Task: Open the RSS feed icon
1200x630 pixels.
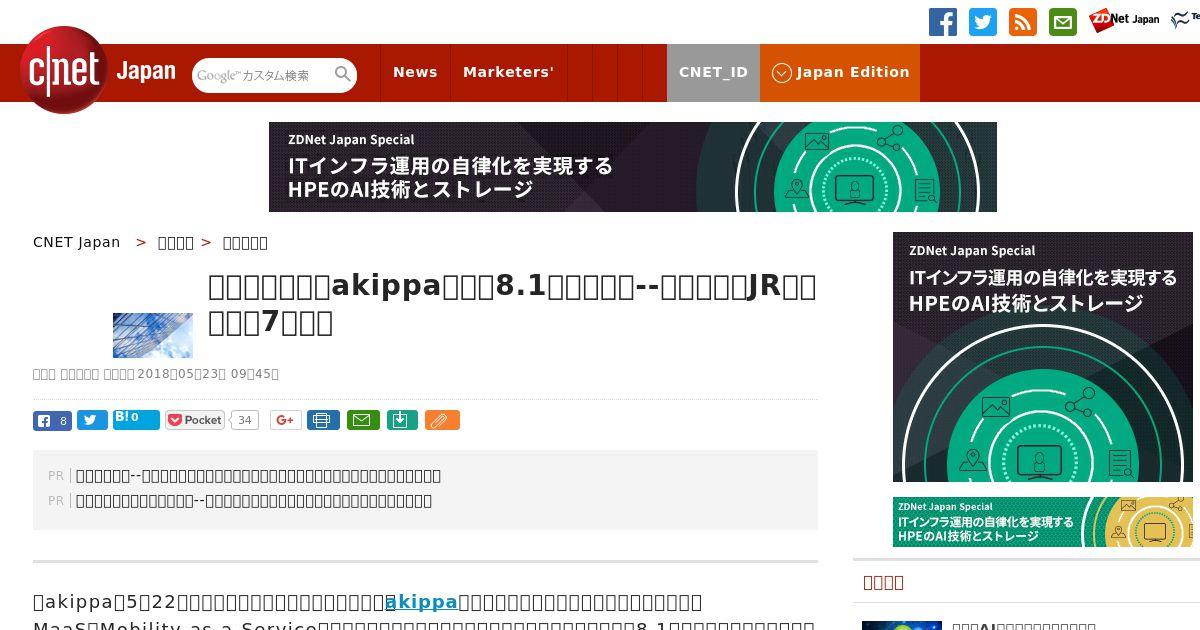Action: (x=1023, y=22)
